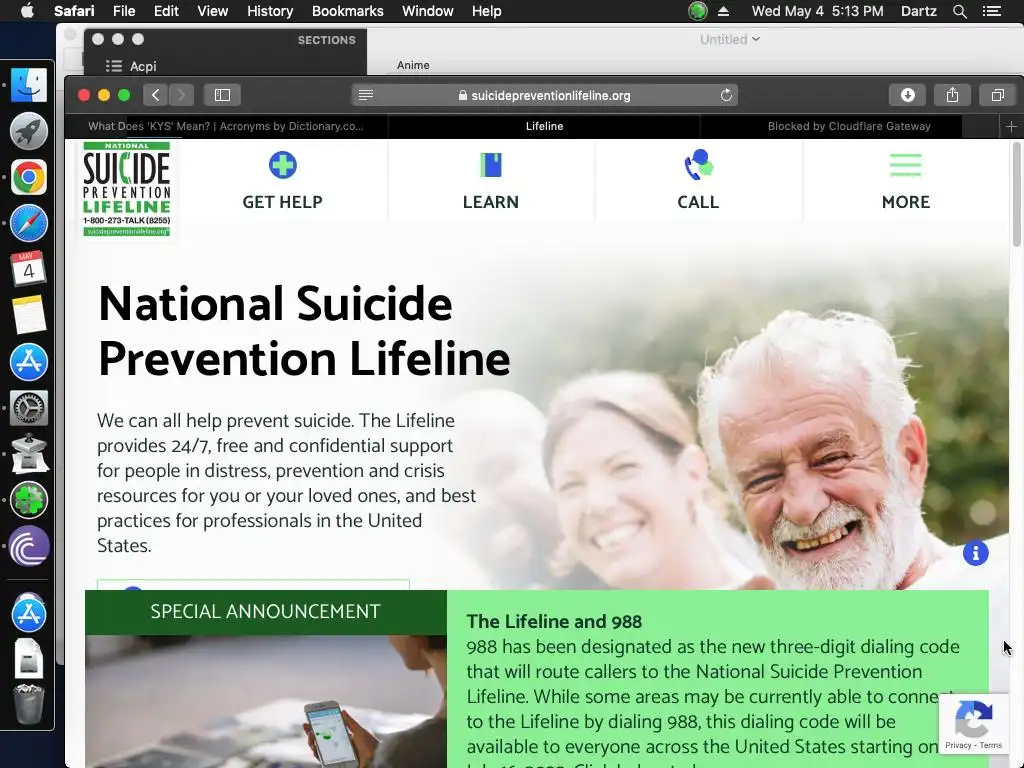Click the Anime text in background window

pyautogui.click(x=413, y=65)
